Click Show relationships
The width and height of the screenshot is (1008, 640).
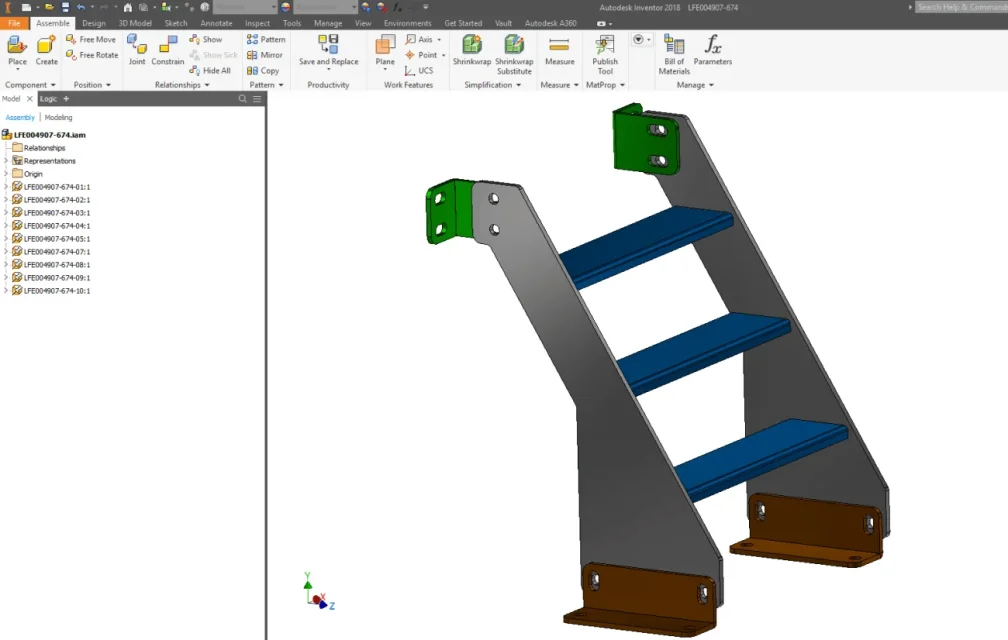pos(206,39)
